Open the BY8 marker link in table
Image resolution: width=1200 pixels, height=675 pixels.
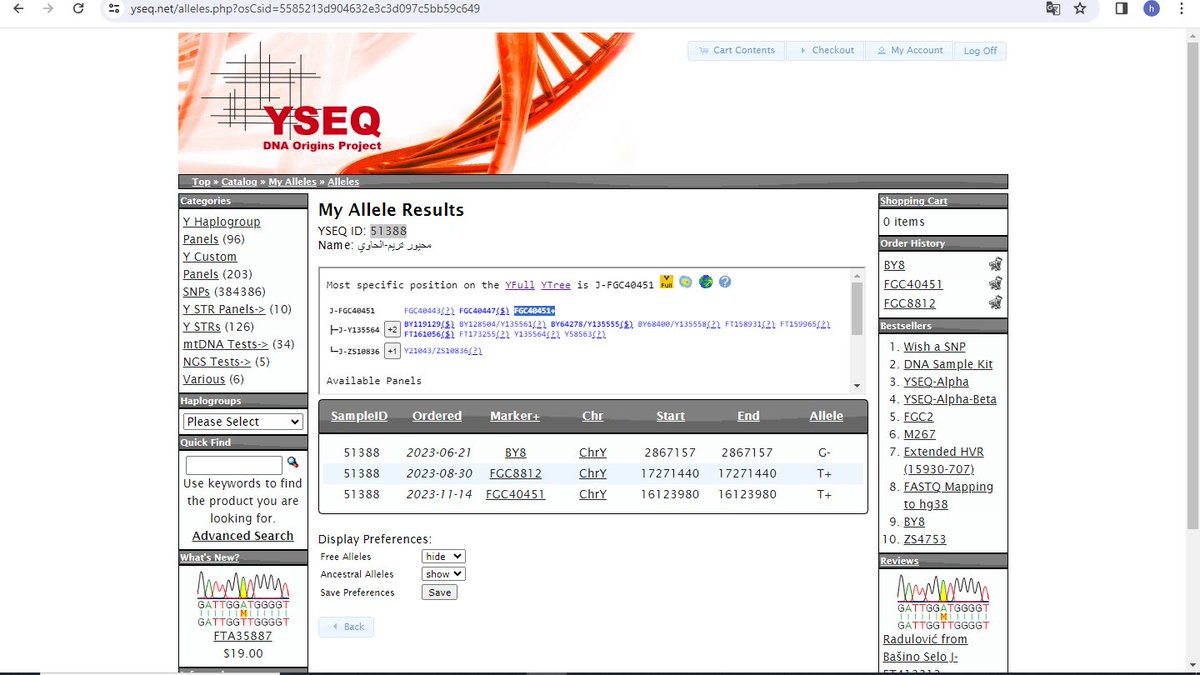[x=515, y=453]
